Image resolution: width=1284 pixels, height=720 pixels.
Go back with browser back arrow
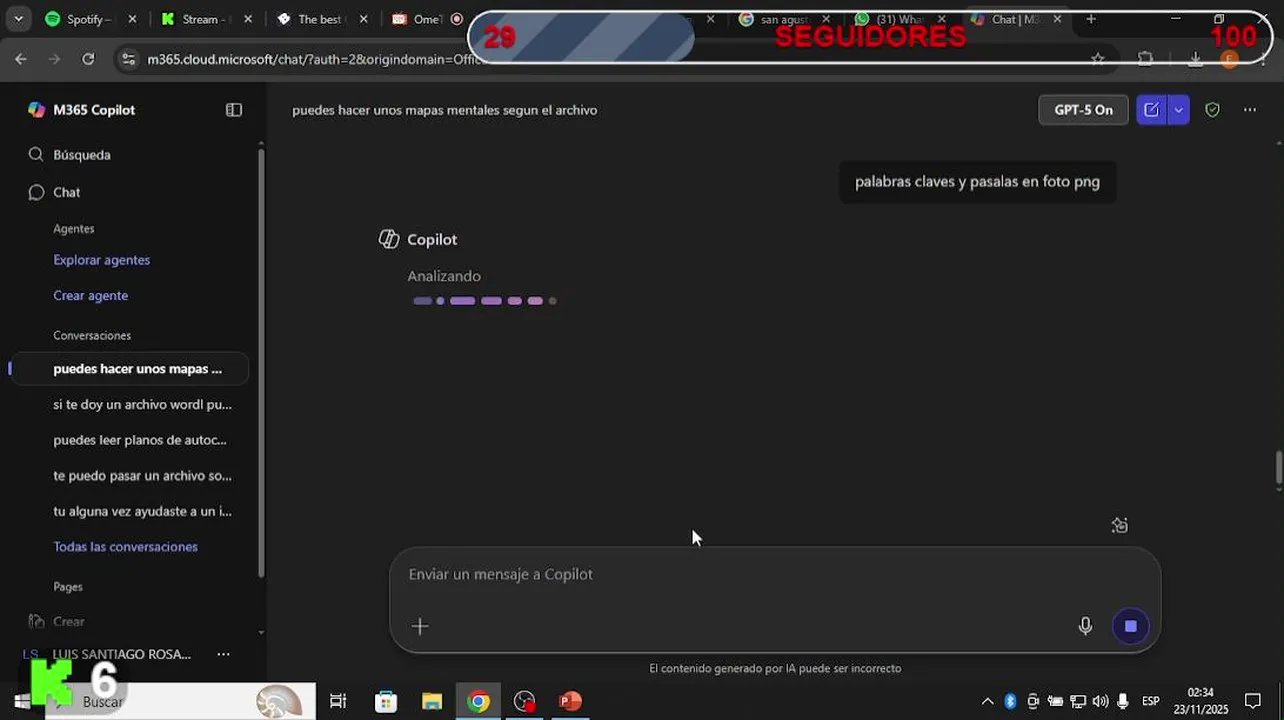21,59
